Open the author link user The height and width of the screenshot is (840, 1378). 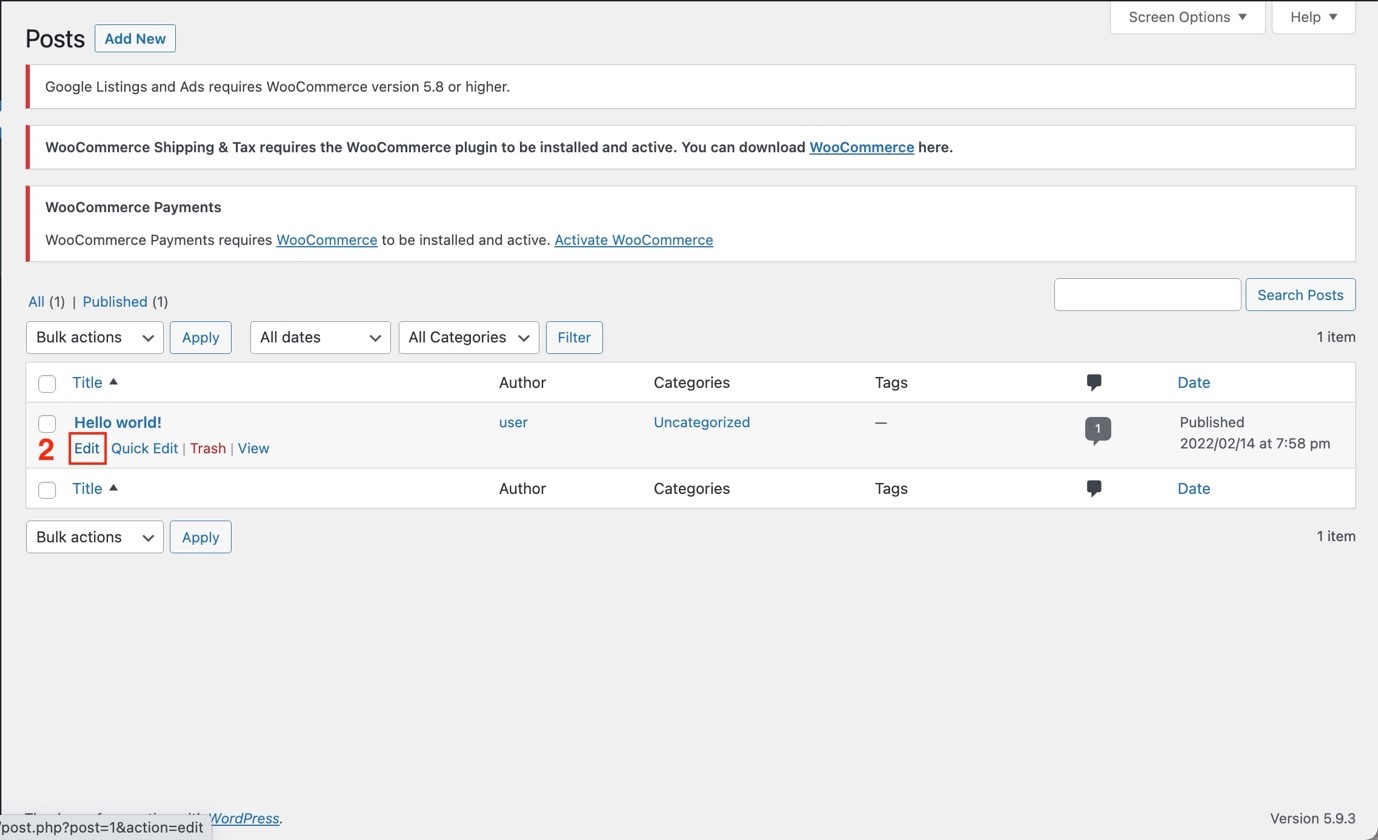[513, 422]
